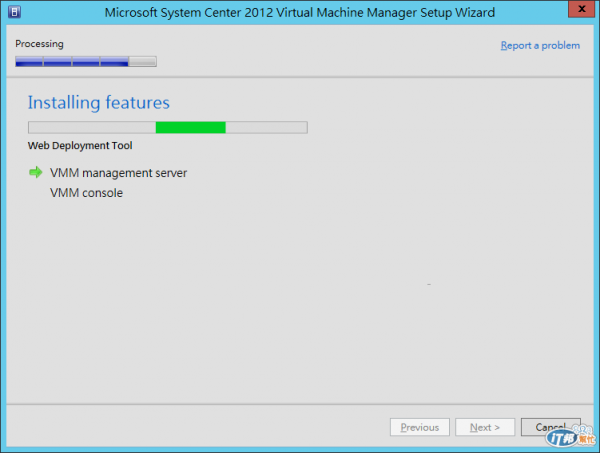This screenshot has width=600, height=453.
Task: Select the VMM console item
Action: pyautogui.click(x=86, y=193)
